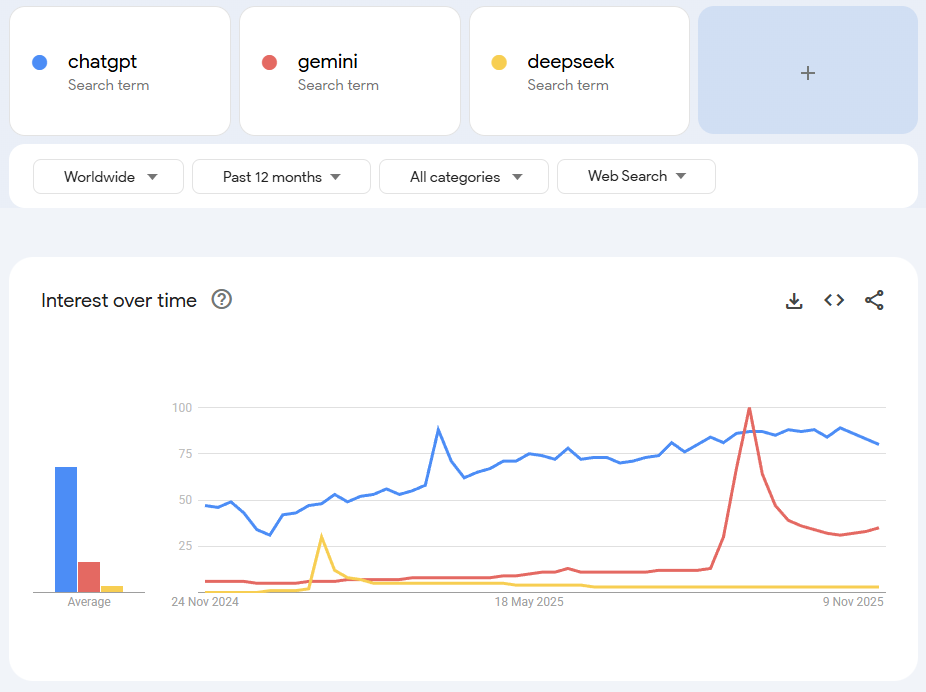Open help for Interest over time
Image resolution: width=926 pixels, height=692 pixels.
222,299
